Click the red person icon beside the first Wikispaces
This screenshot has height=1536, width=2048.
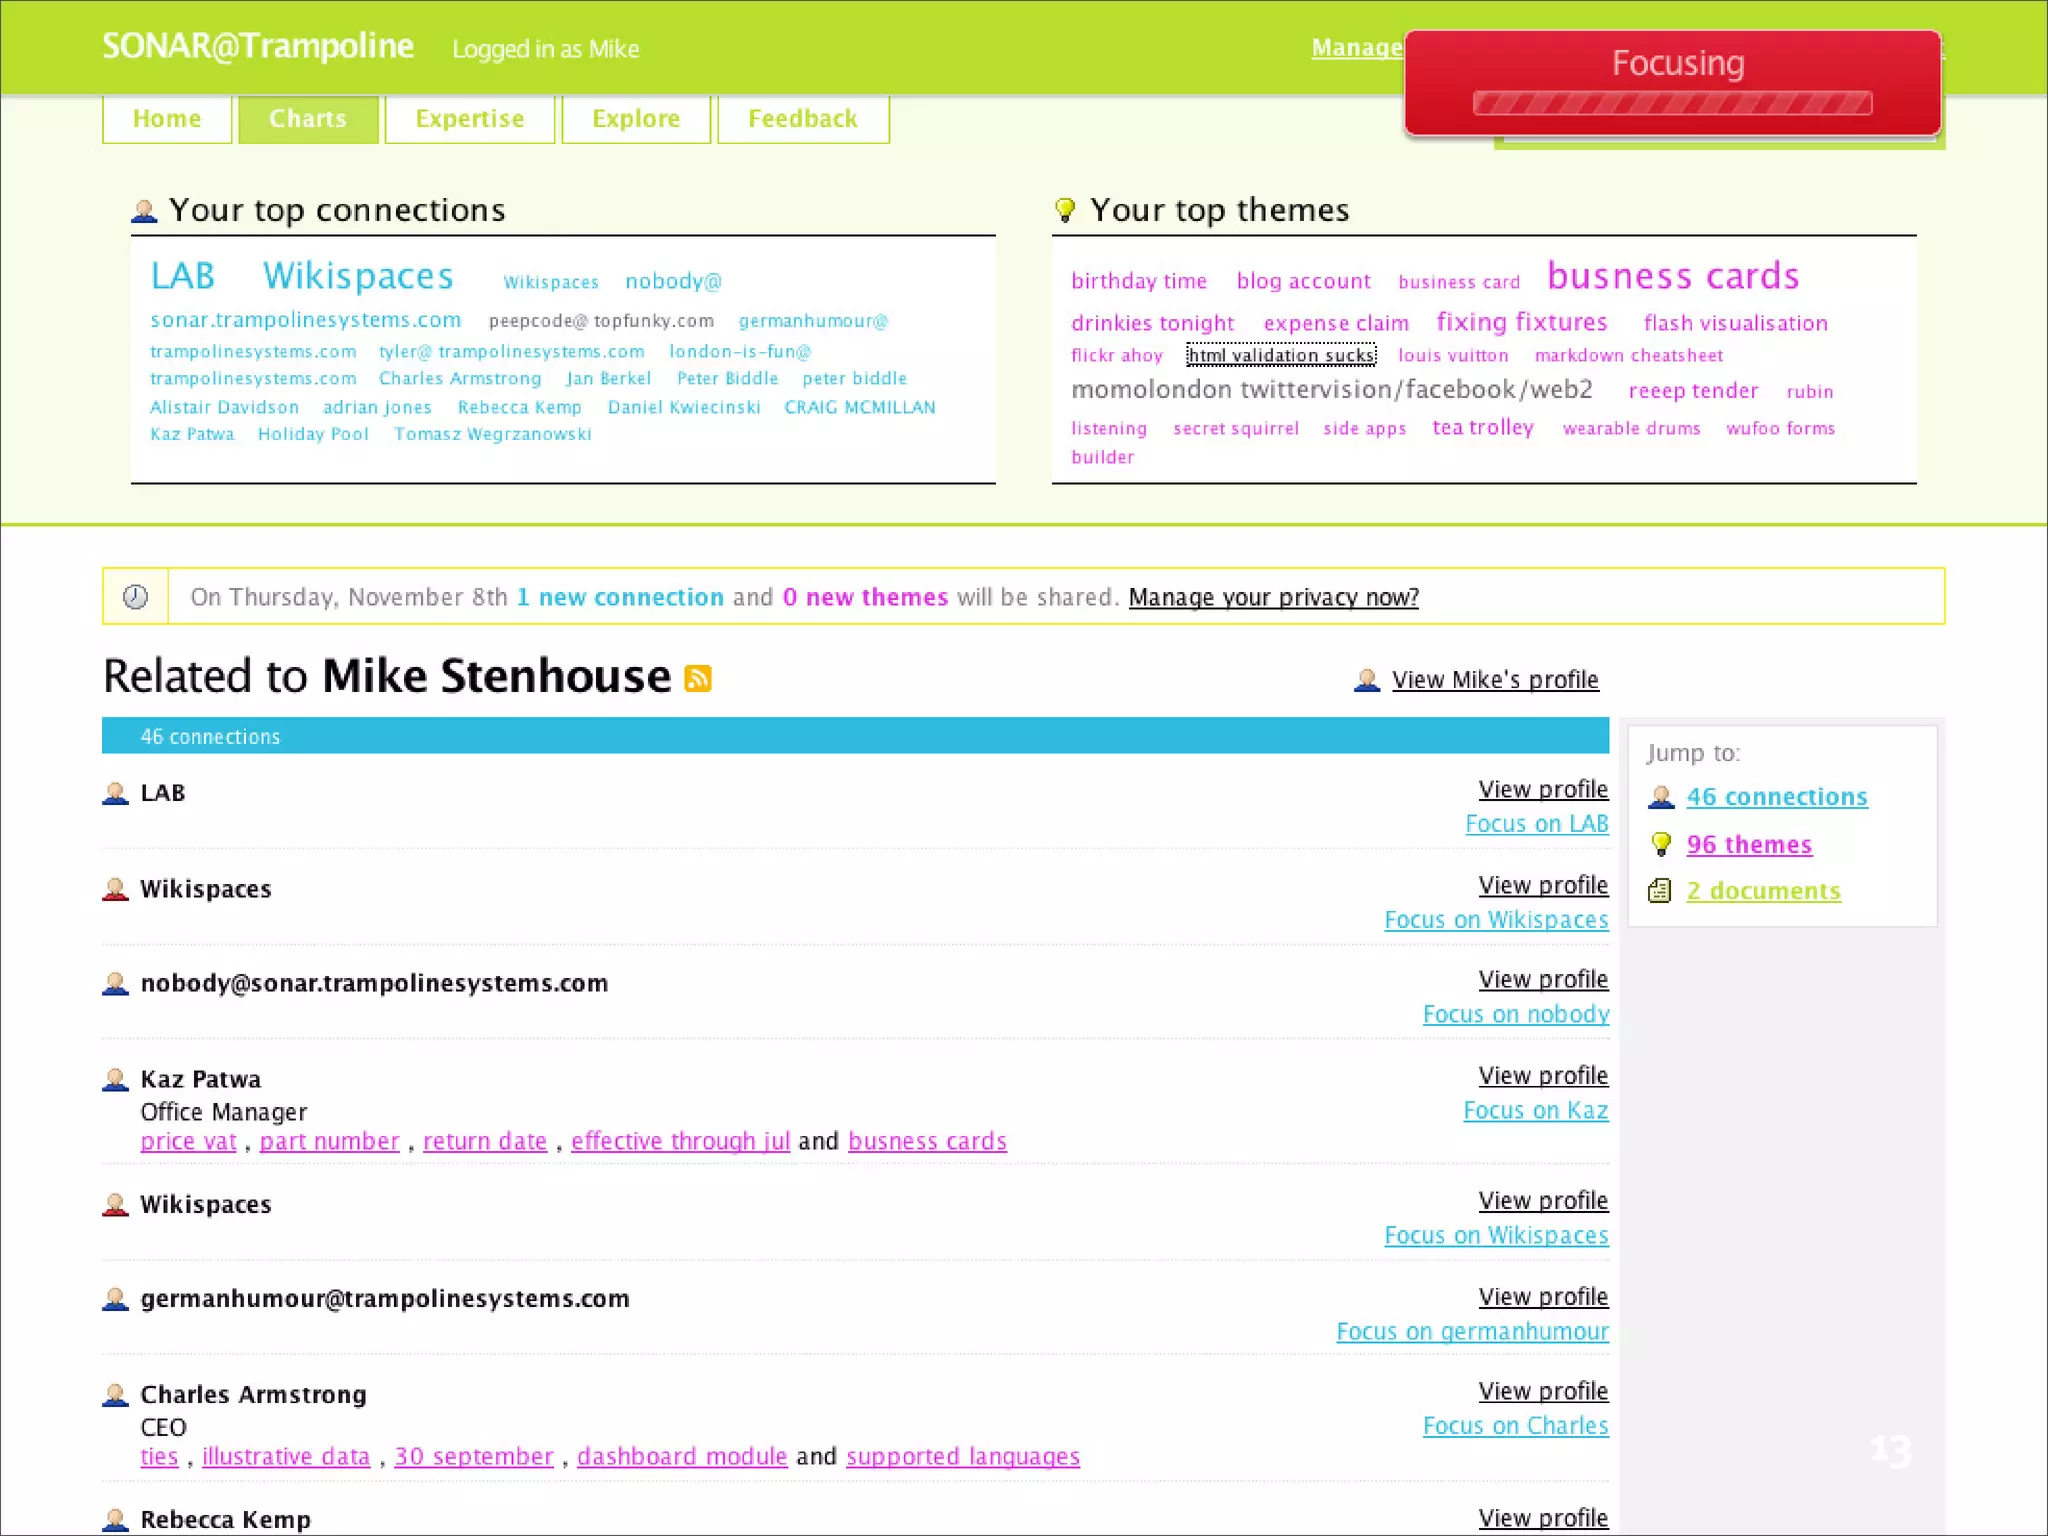116,889
